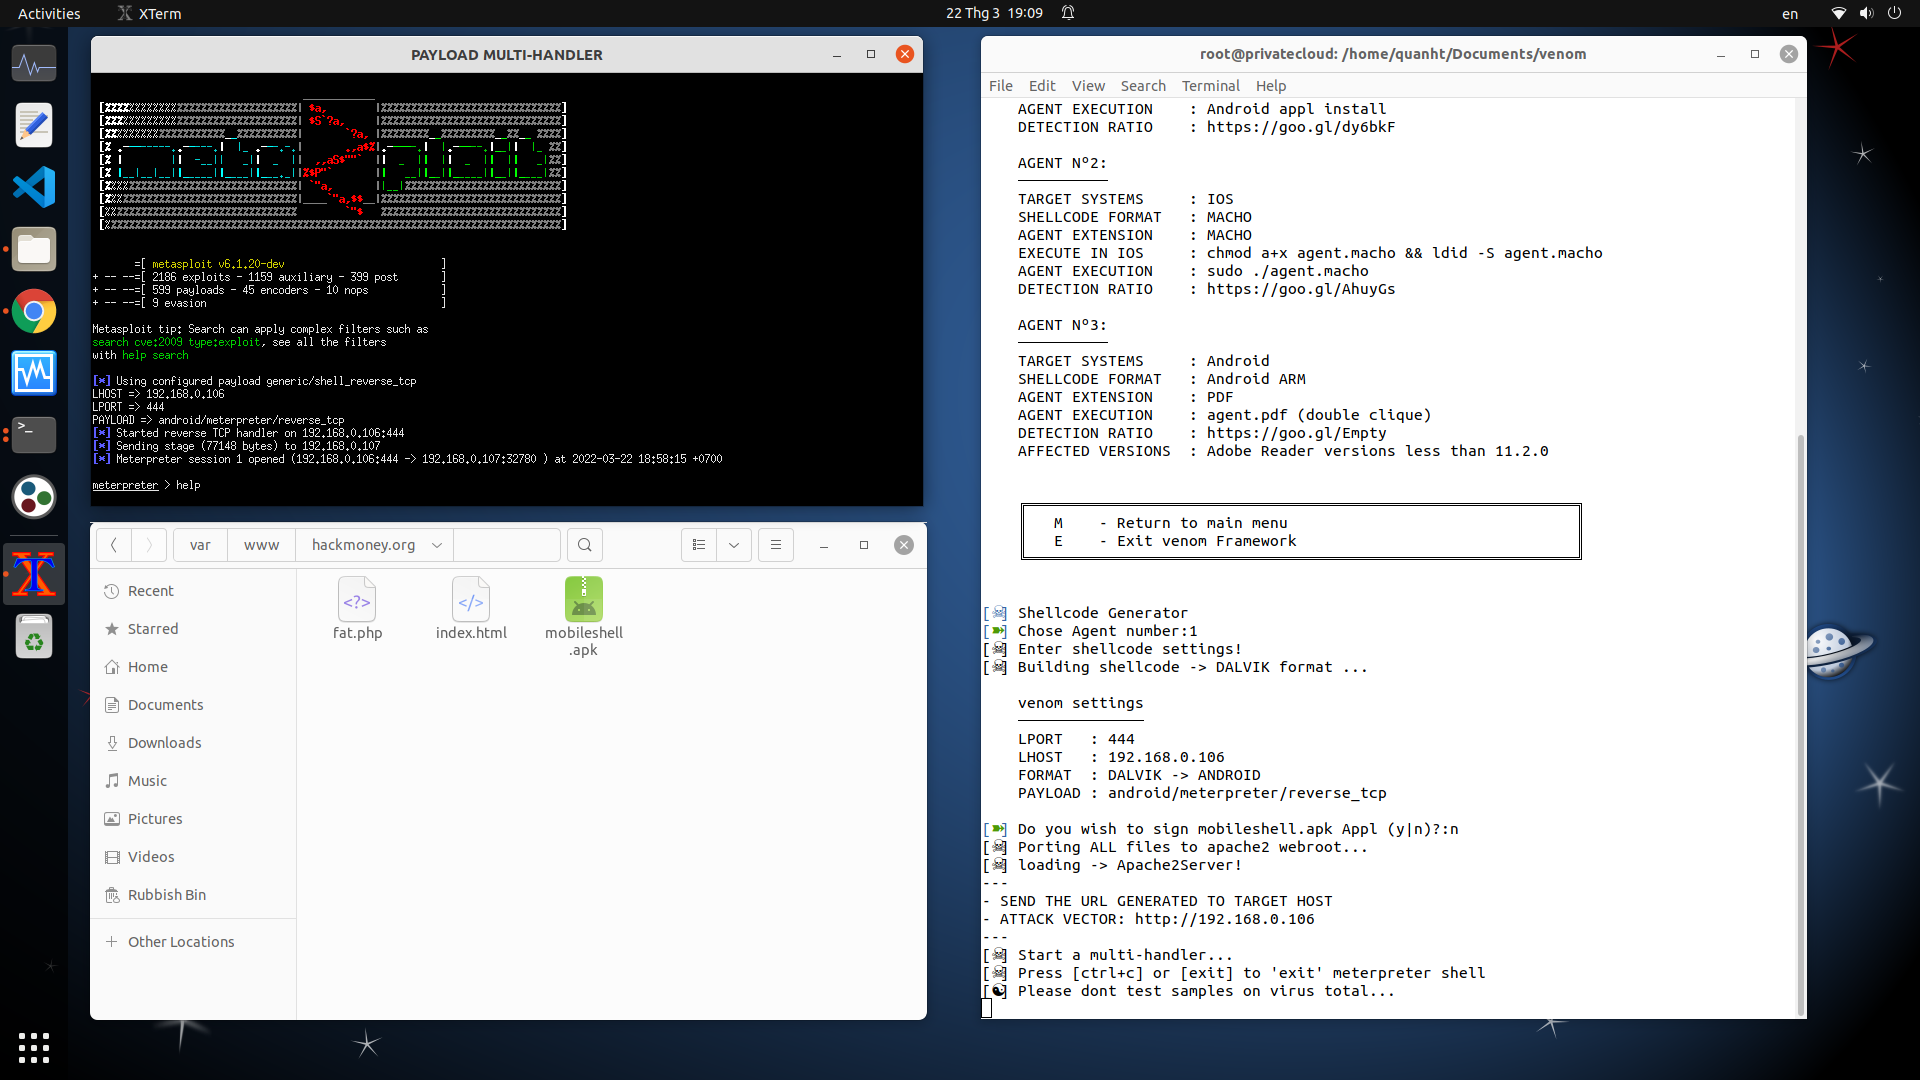1920x1080 pixels.
Task: Expand hackmoney.org path dropdown
Action: (437, 545)
